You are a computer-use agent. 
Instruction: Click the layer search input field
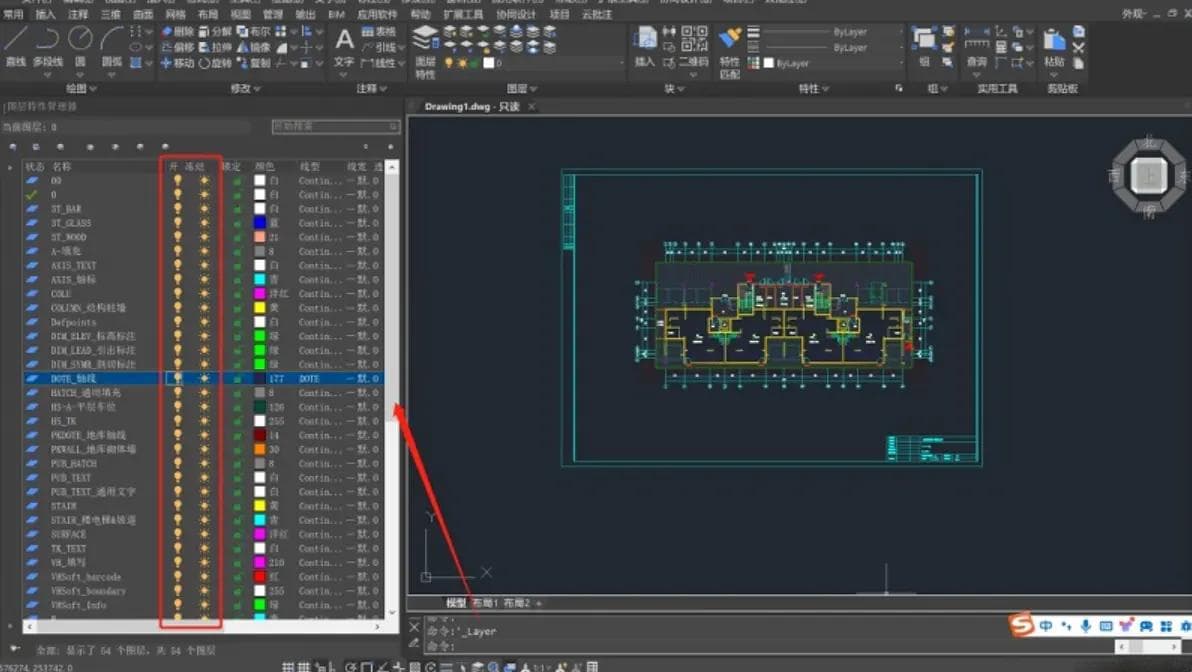(x=335, y=126)
